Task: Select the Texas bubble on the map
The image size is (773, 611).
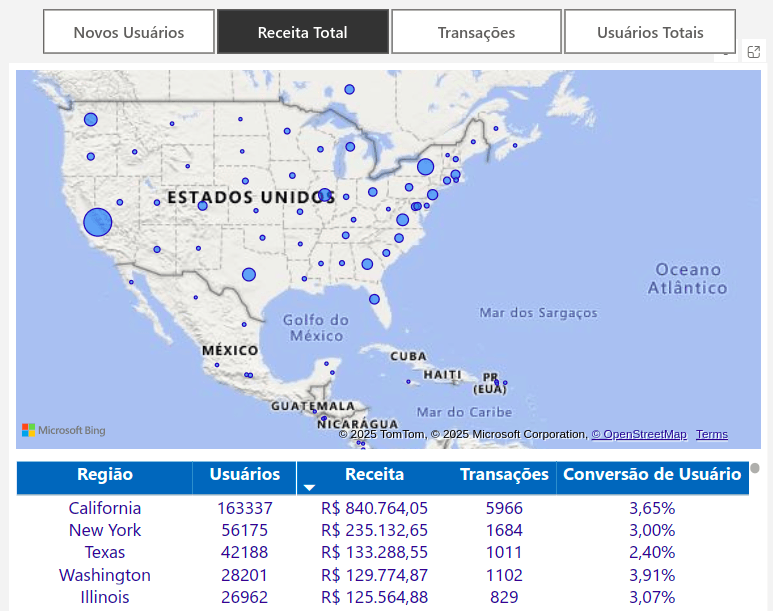Action: pyautogui.click(x=249, y=274)
